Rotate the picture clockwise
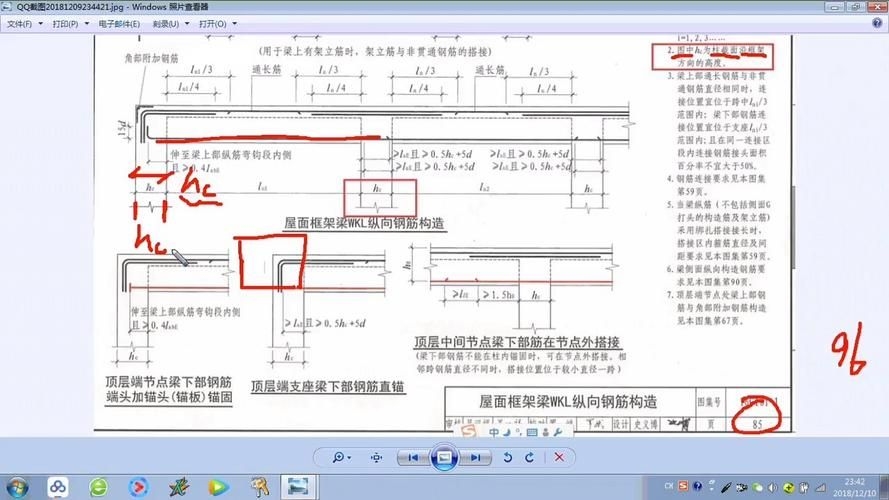 (x=530, y=457)
